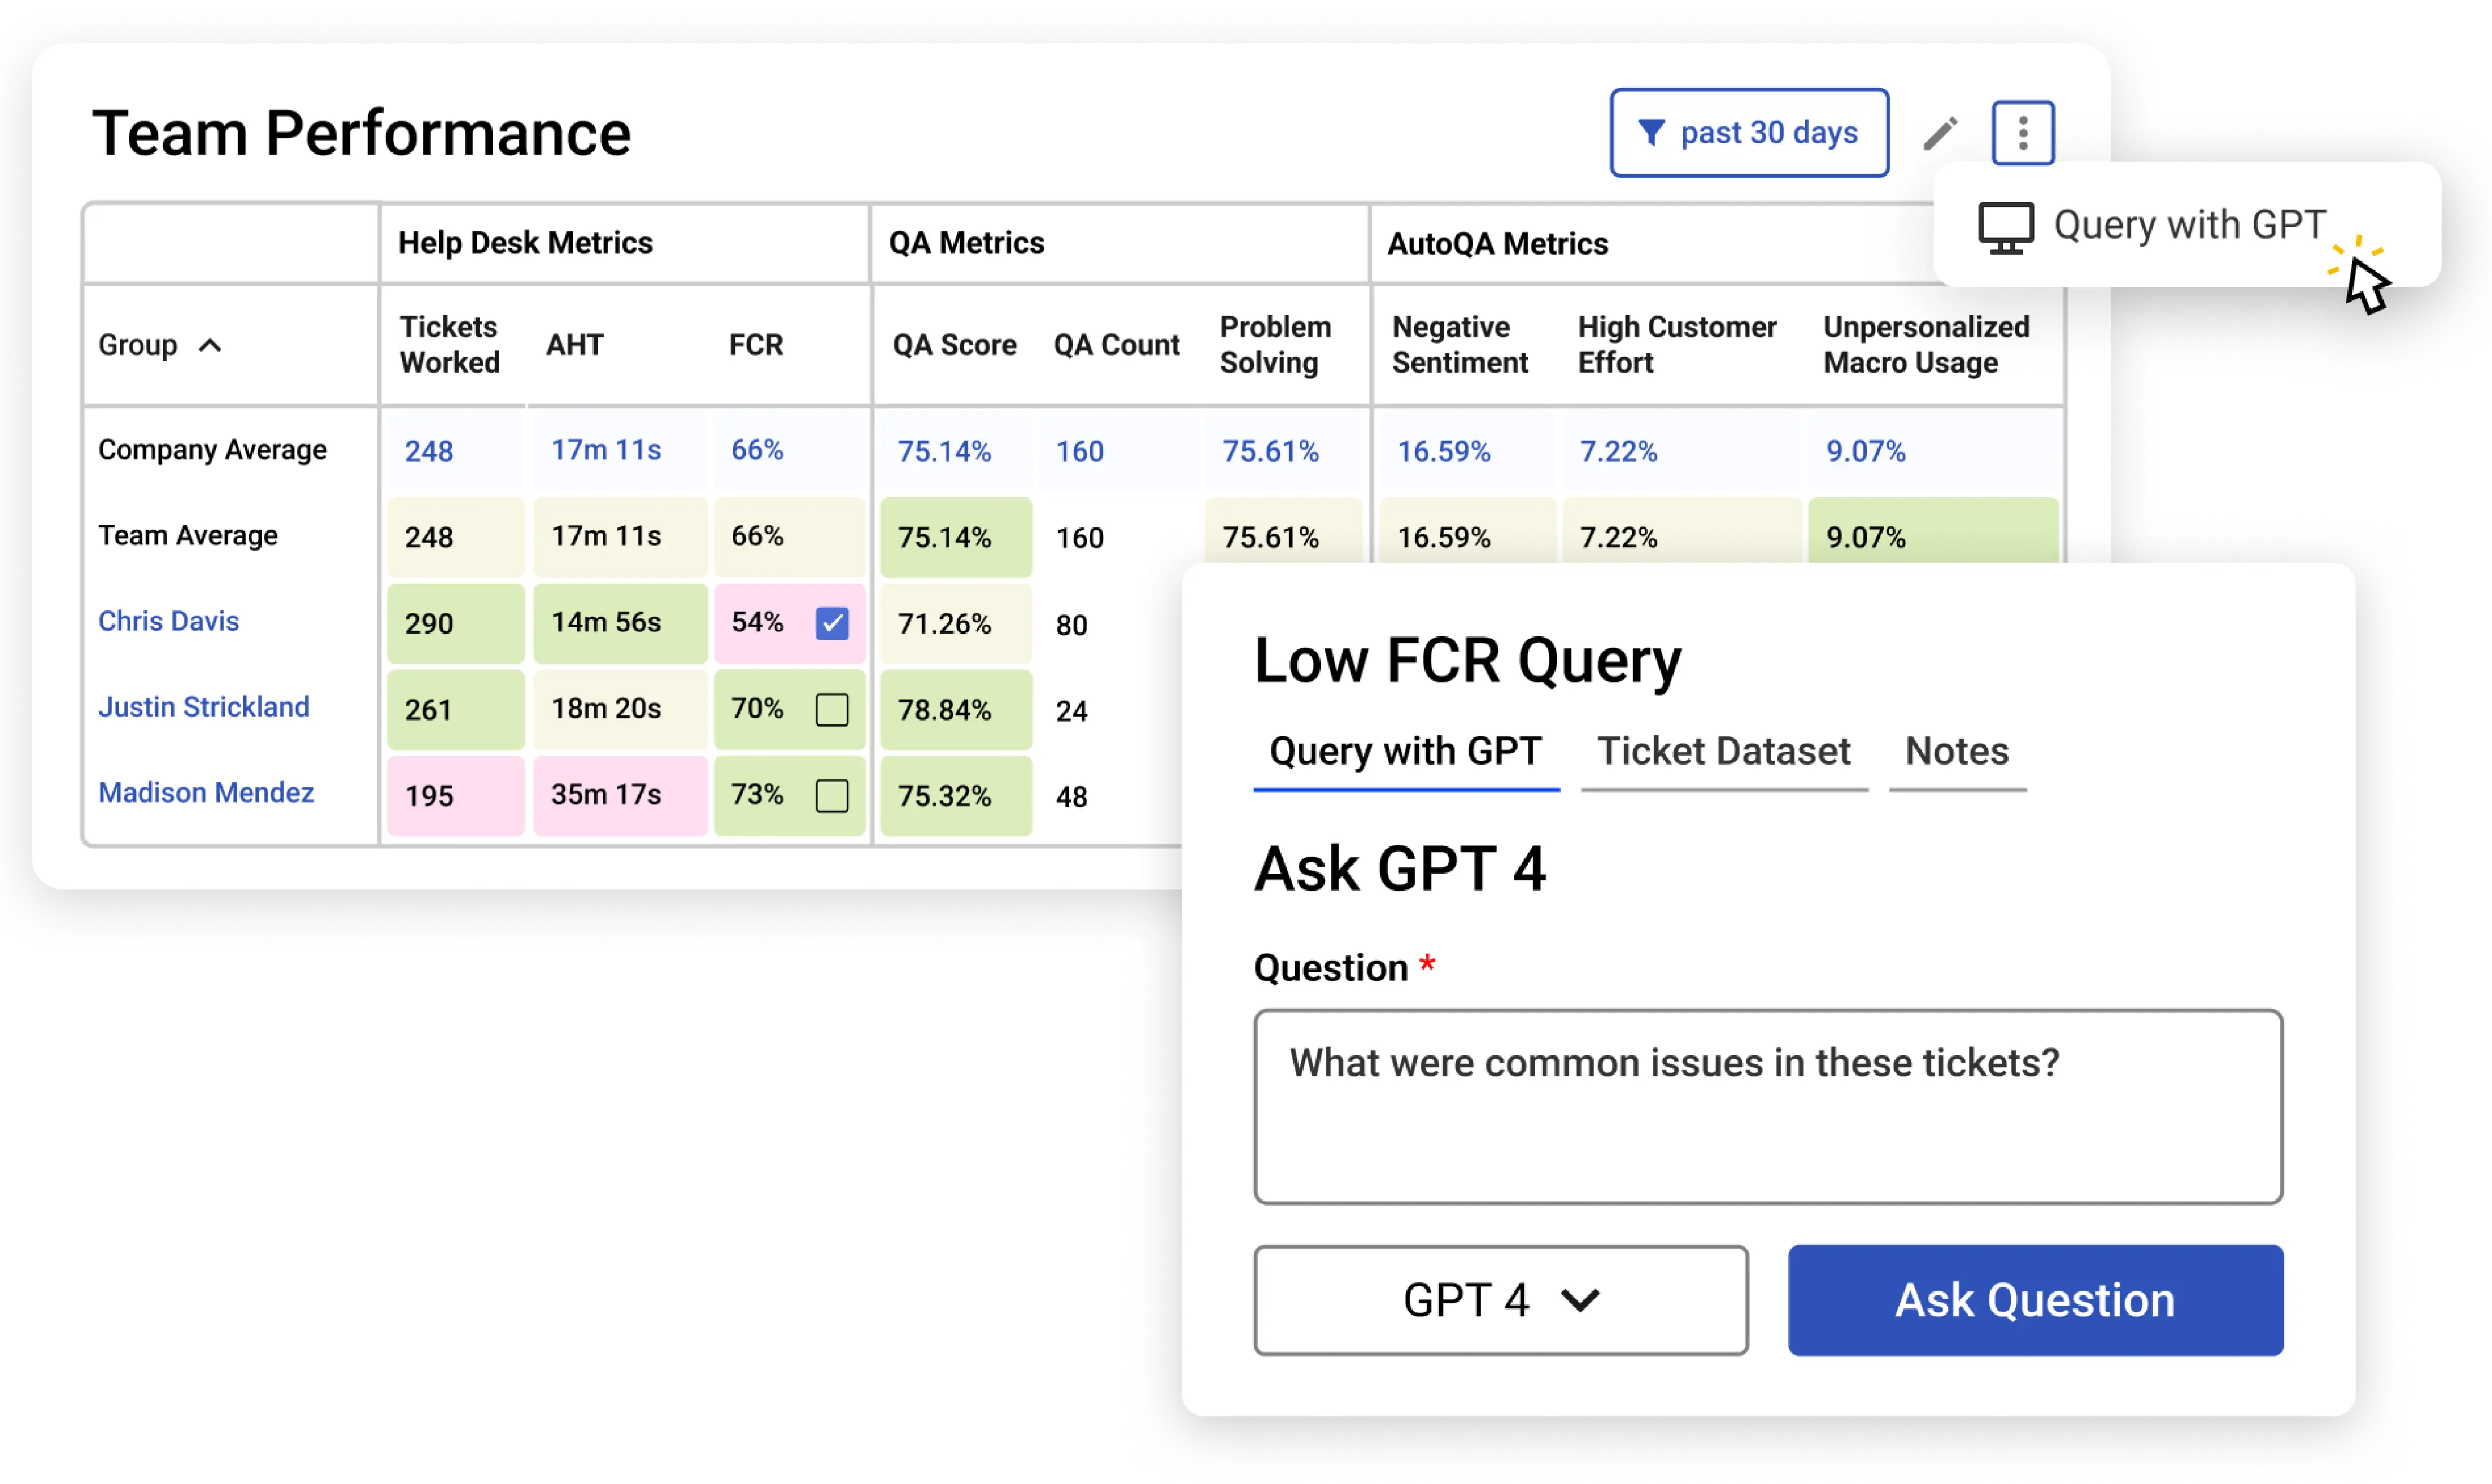2492x1484 pixels.
Task: Click the QA Metrics group header
Action: (966, 243)
